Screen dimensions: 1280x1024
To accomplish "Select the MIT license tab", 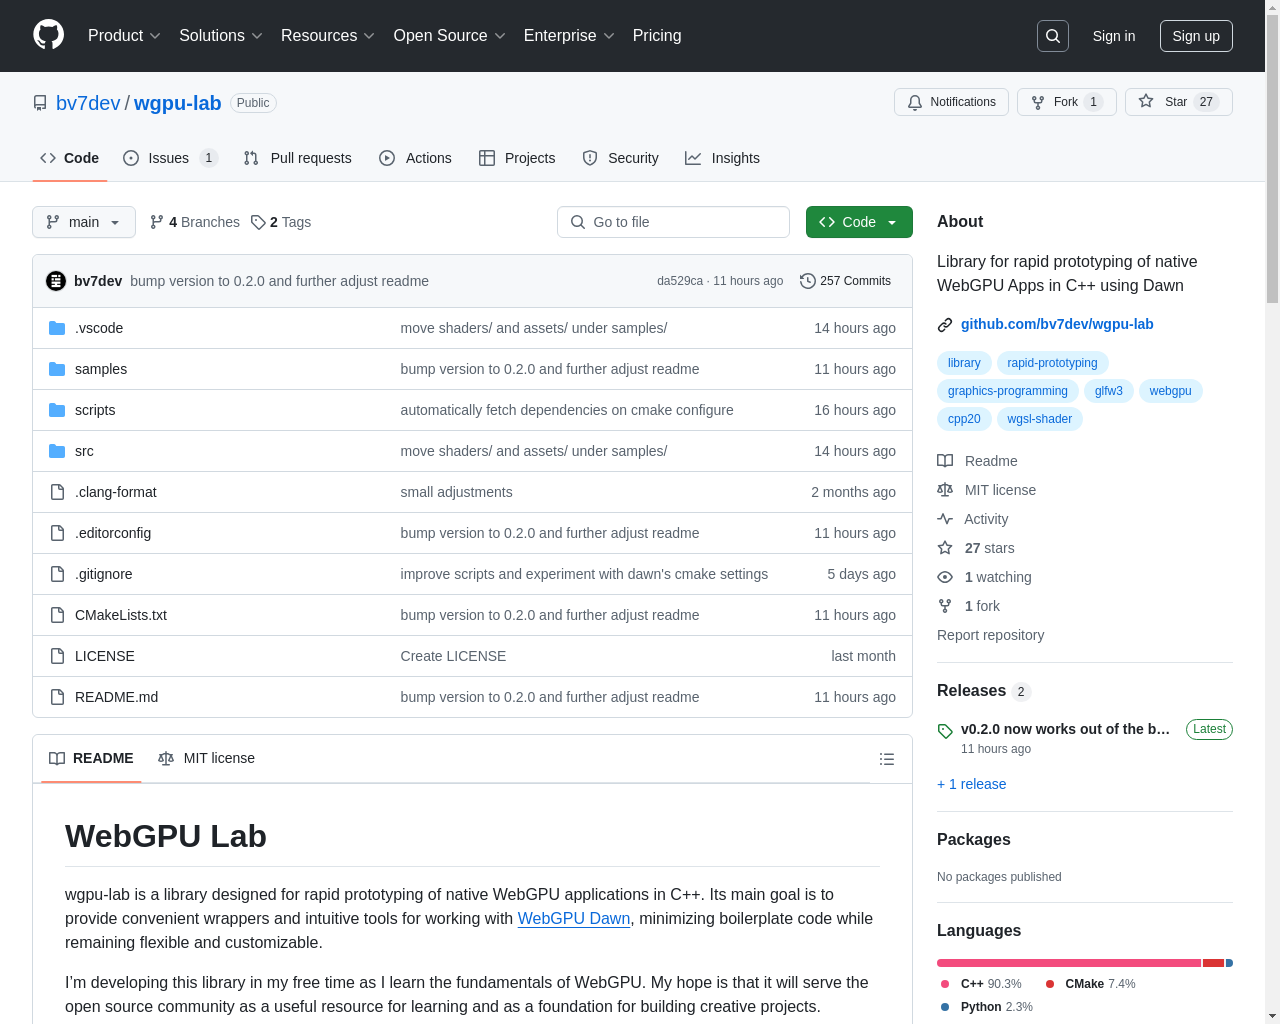I will click(x=206, y=758).
